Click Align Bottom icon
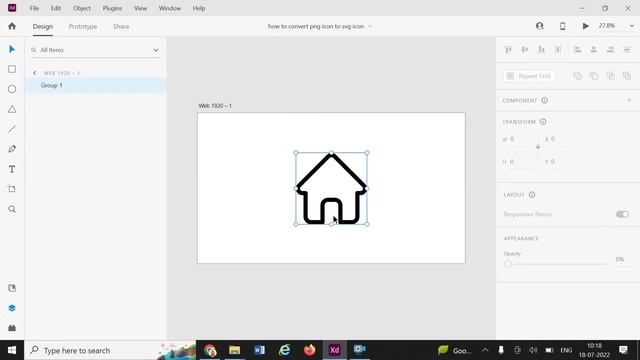 pos(541,50)
